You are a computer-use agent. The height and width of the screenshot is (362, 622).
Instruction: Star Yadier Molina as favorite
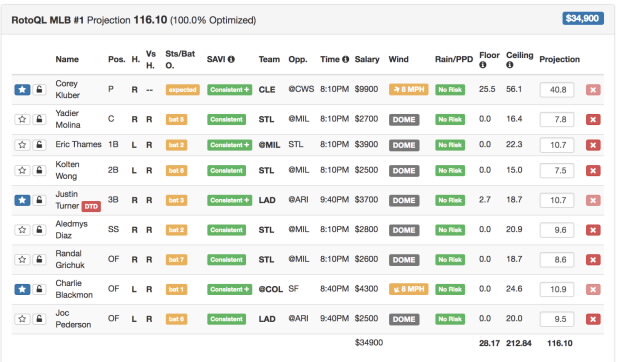22,119
